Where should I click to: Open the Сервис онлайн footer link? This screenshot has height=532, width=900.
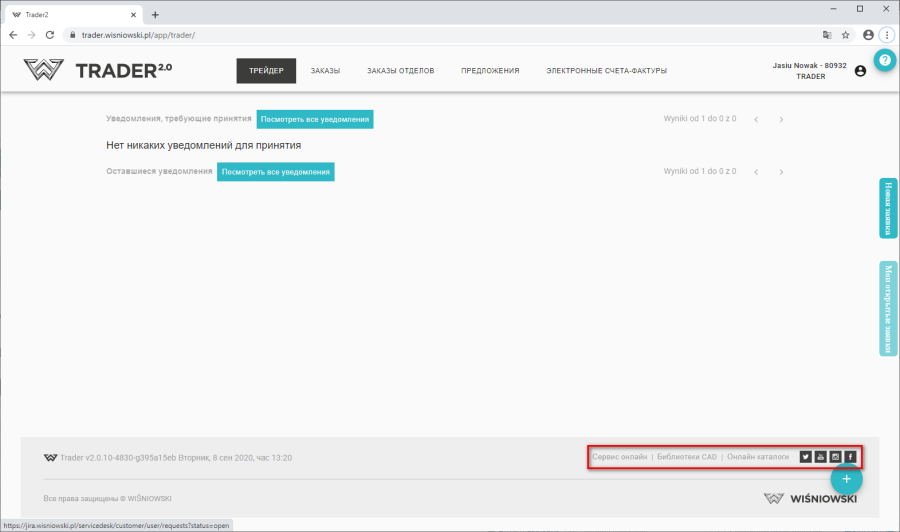pos(619,457)
